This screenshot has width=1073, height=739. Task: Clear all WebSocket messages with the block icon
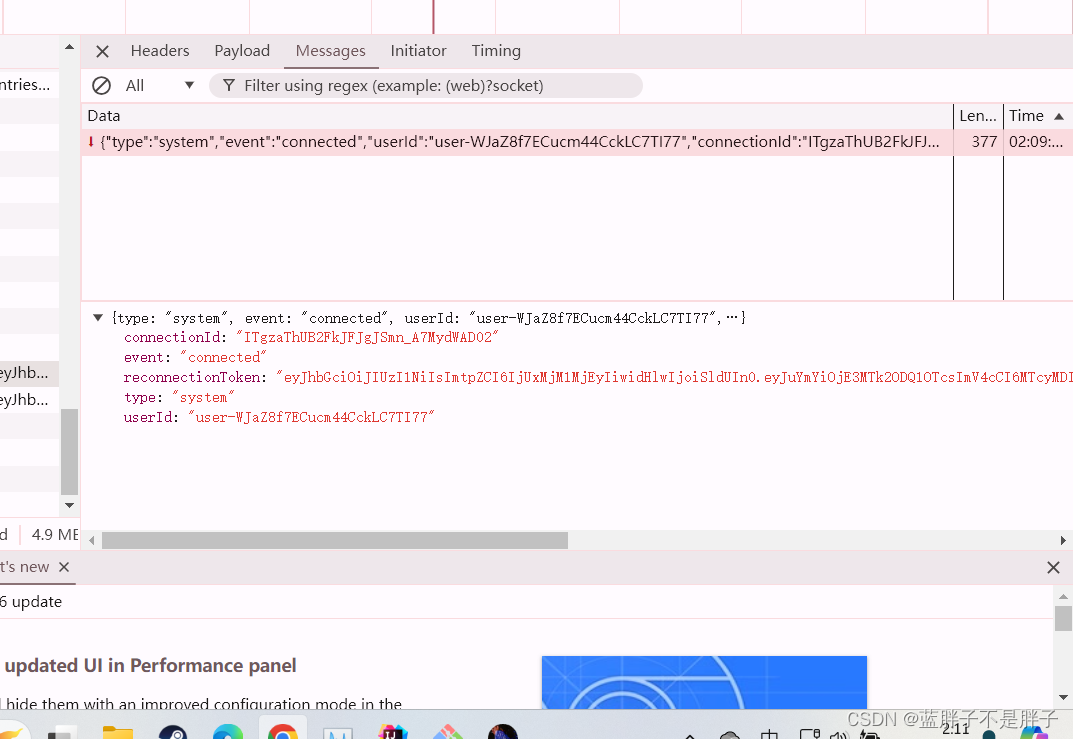101,86
